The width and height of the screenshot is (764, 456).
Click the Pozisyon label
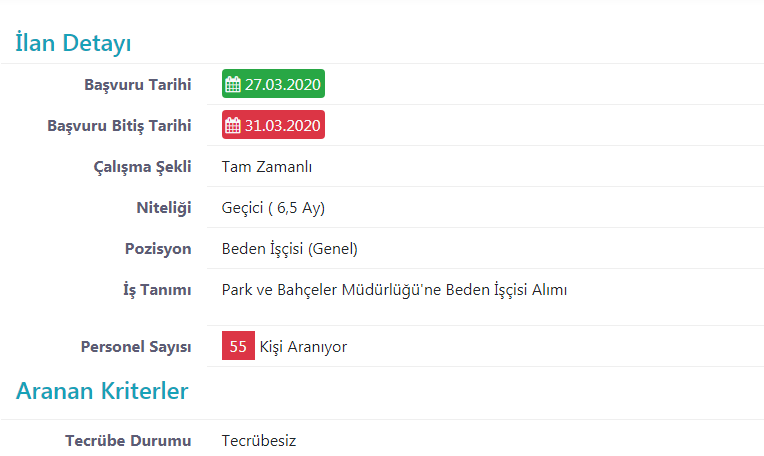coord(158,249)
